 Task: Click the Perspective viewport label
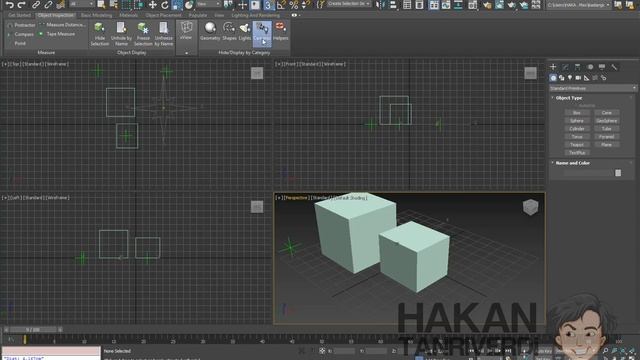[x=296, y=198]
